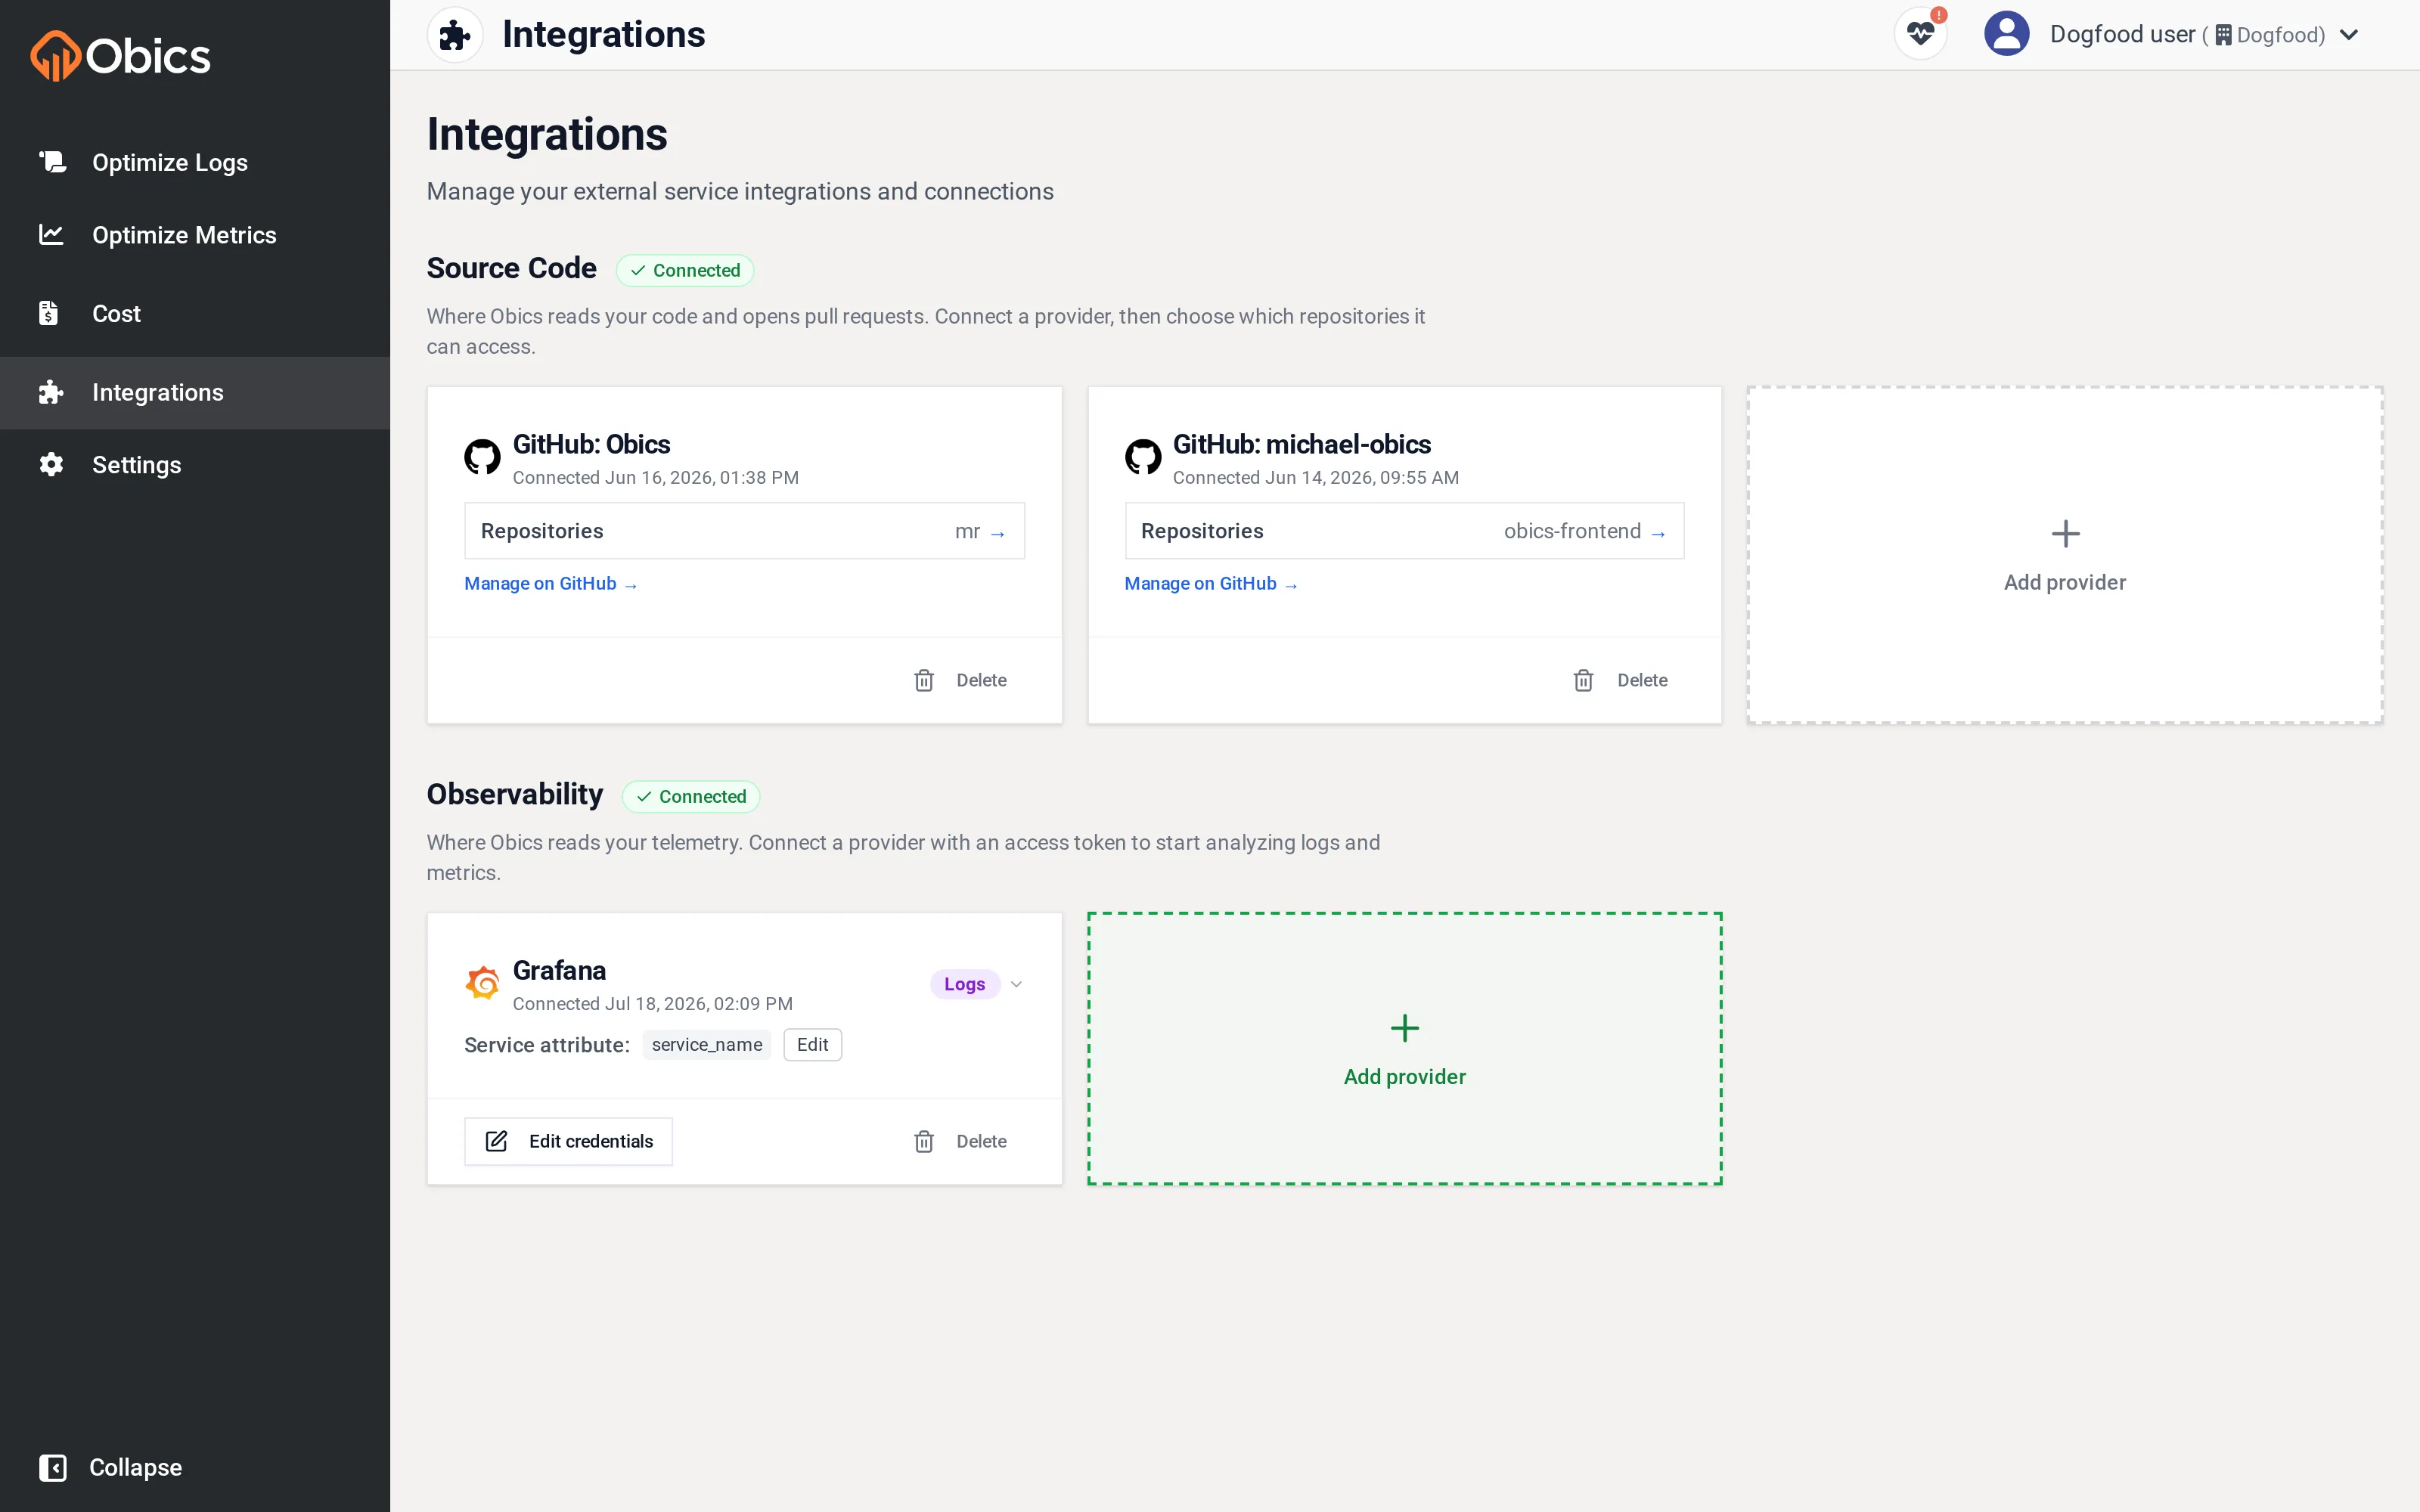
Task: Click the Observability section heading
Action: coord(515,794)
